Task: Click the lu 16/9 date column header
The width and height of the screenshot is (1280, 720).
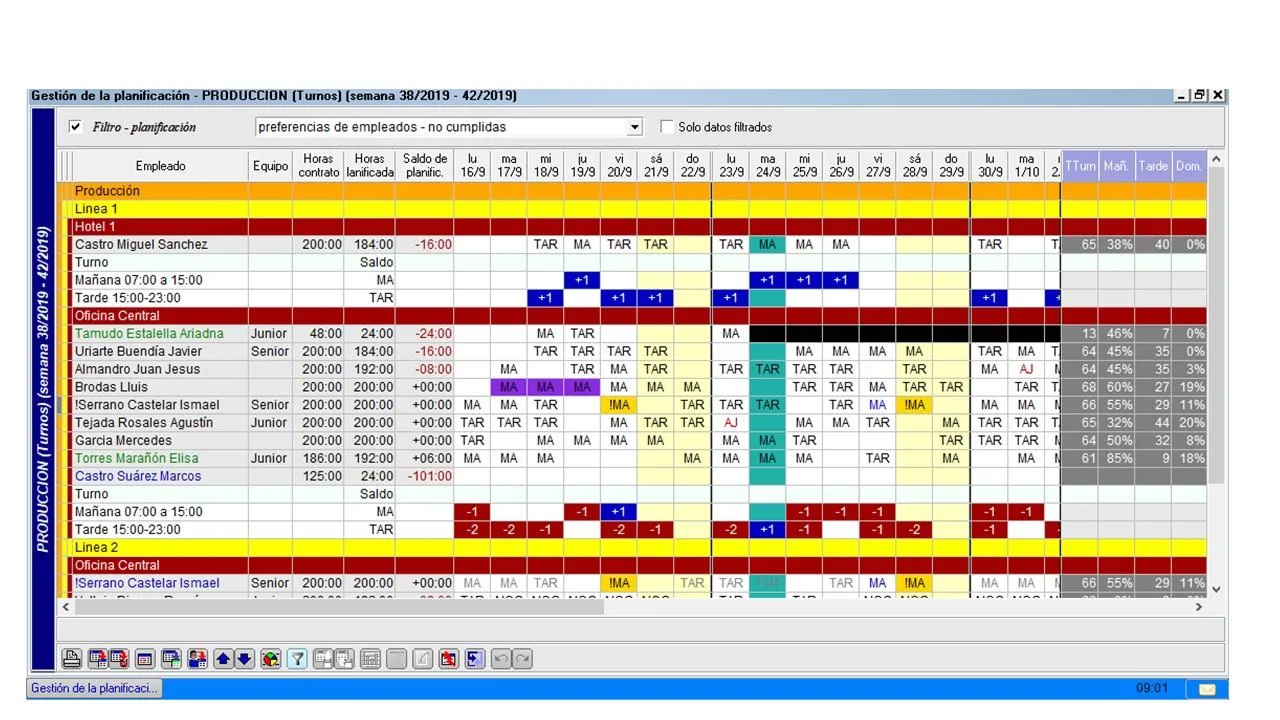Action: [472, 166]
